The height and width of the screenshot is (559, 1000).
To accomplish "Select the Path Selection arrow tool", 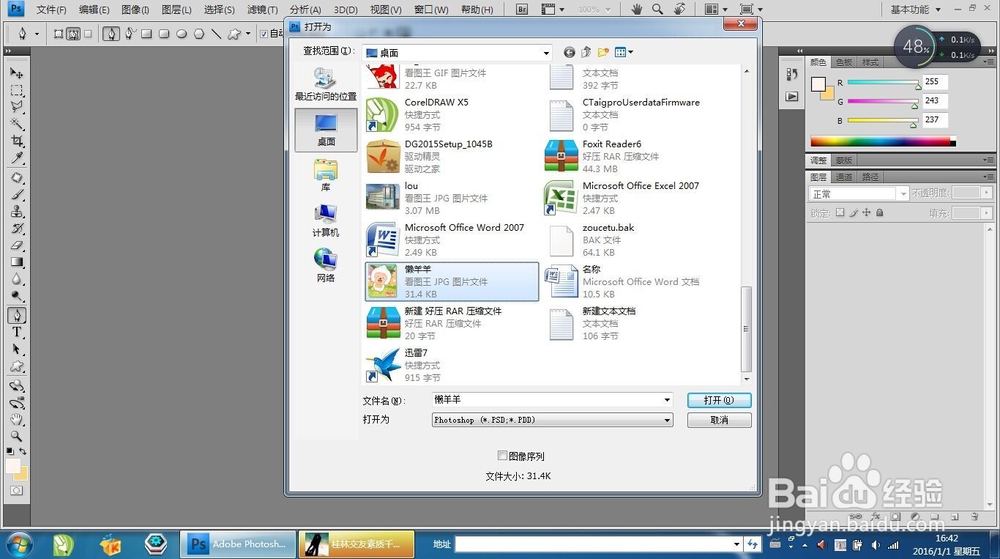I will coord(17,349).
